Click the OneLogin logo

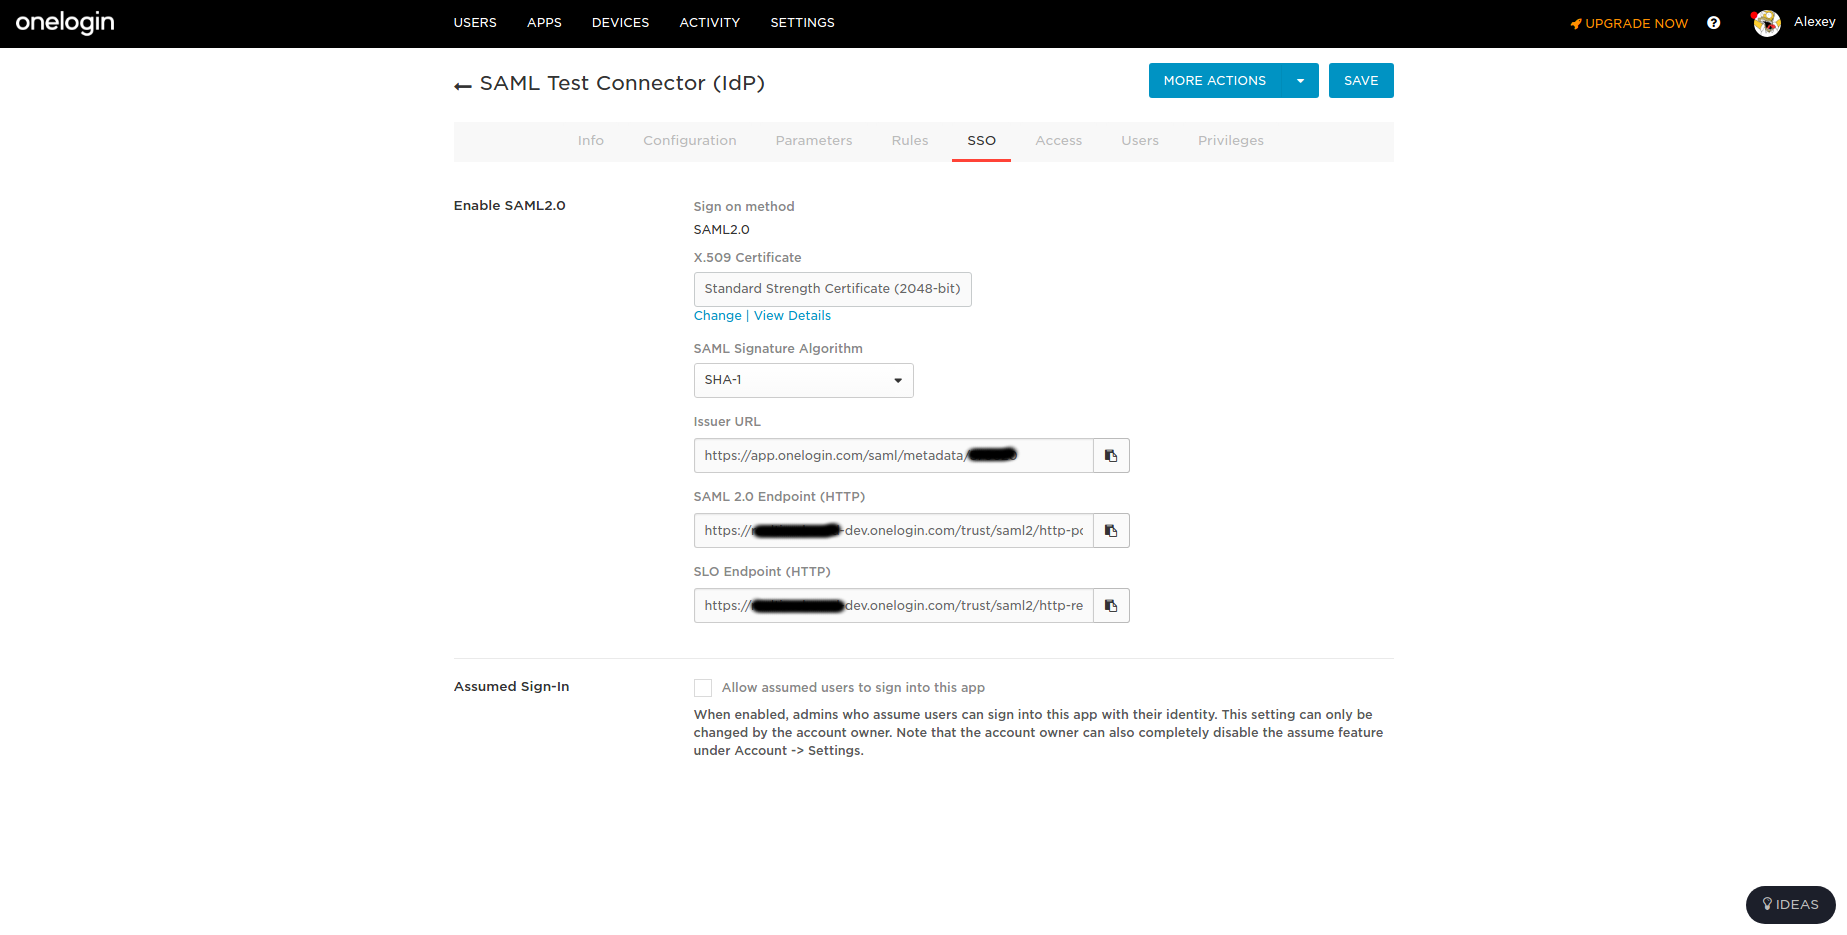(65, 22)
